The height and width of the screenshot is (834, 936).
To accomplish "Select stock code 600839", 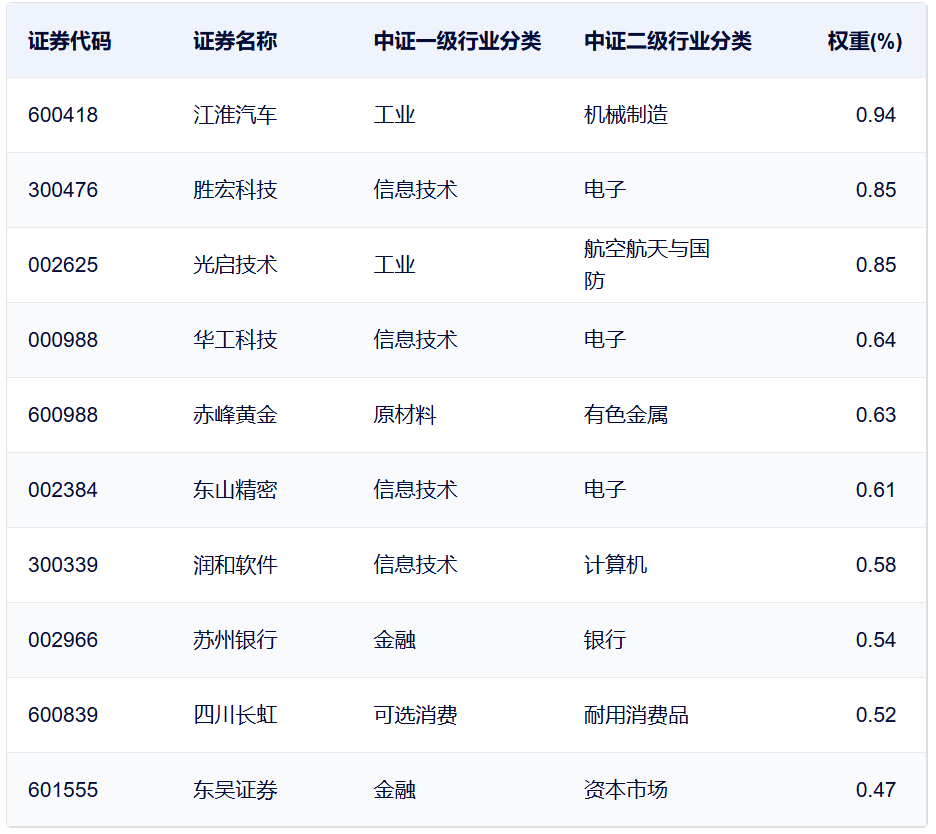I will (63, 715).
